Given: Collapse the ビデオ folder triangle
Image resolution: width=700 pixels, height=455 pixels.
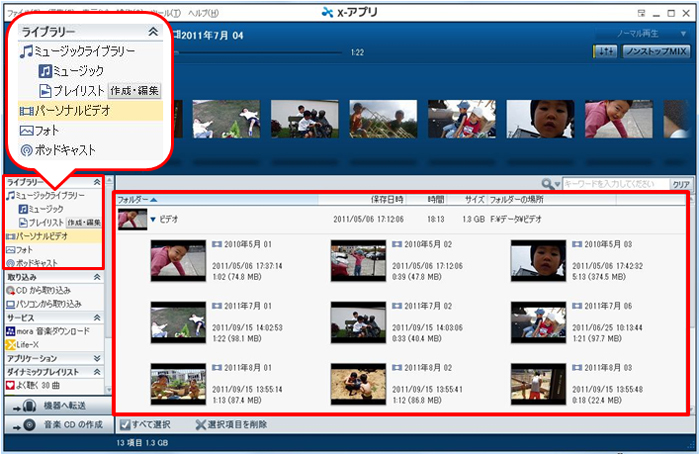Looking at the screenshot, I should 153,218.
